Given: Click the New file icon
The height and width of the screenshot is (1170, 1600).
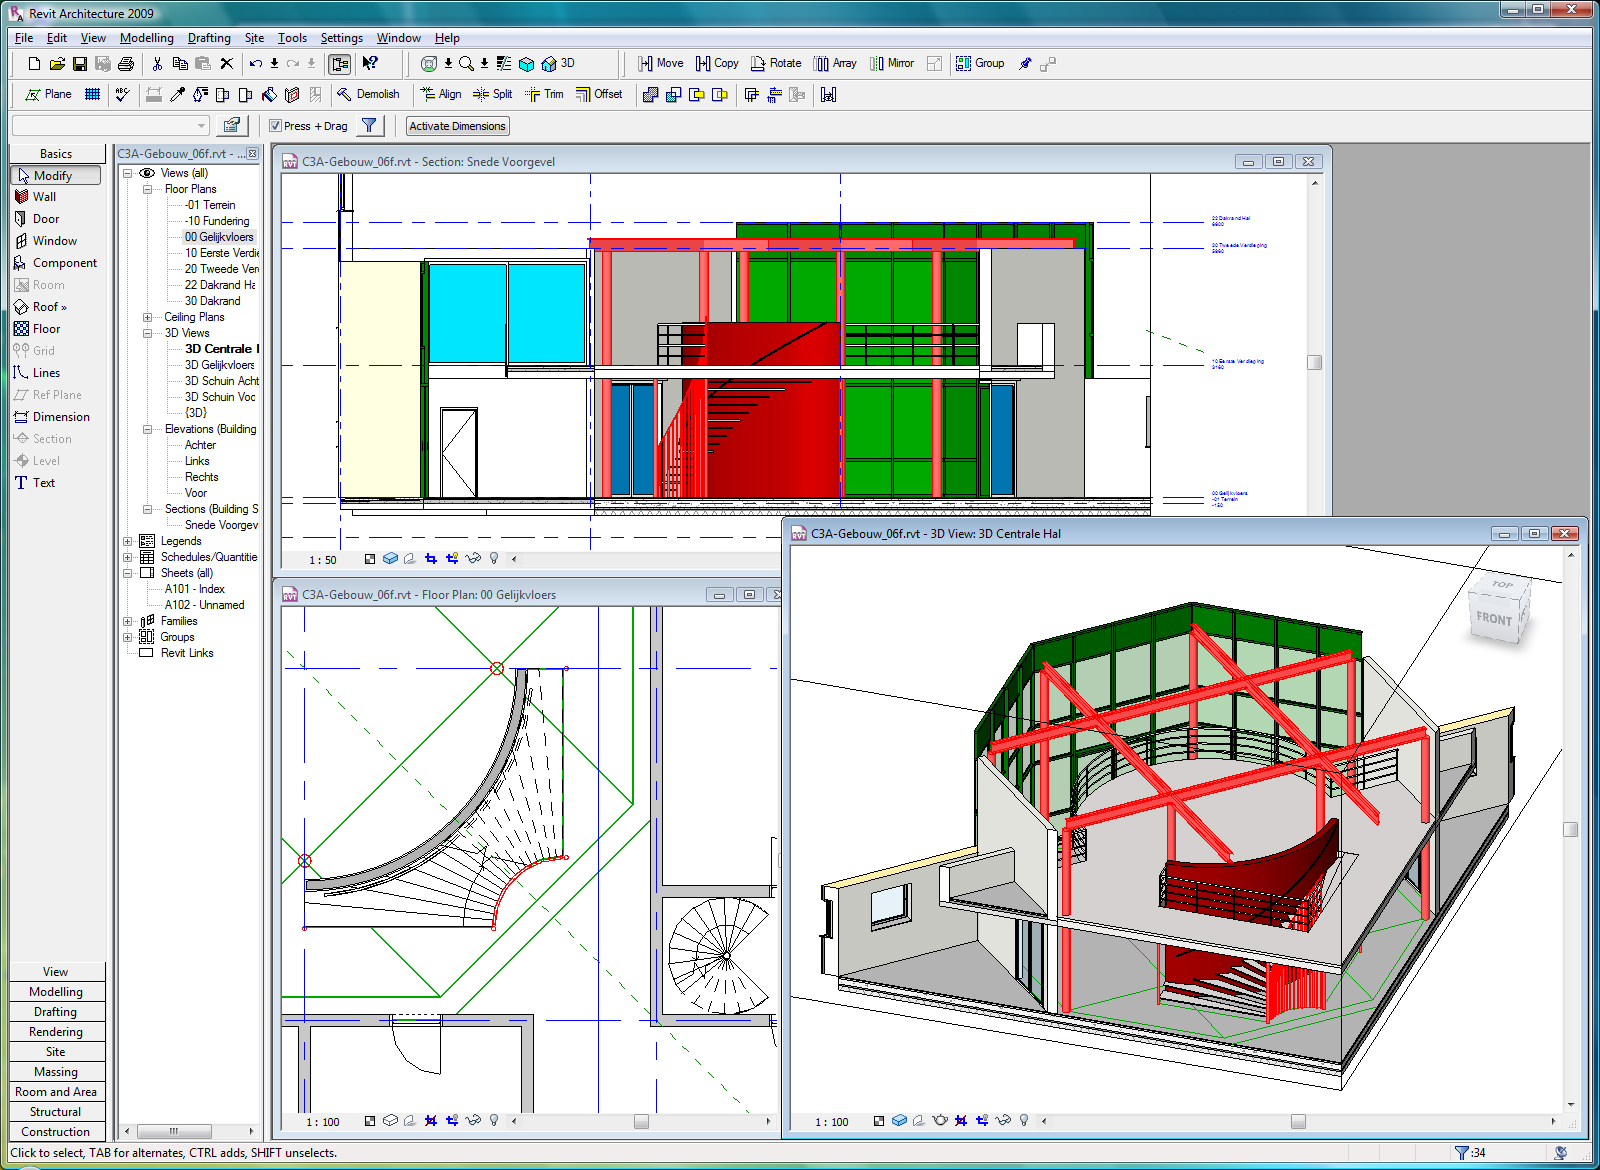Looking at the screenshot, I should (35, 64).
